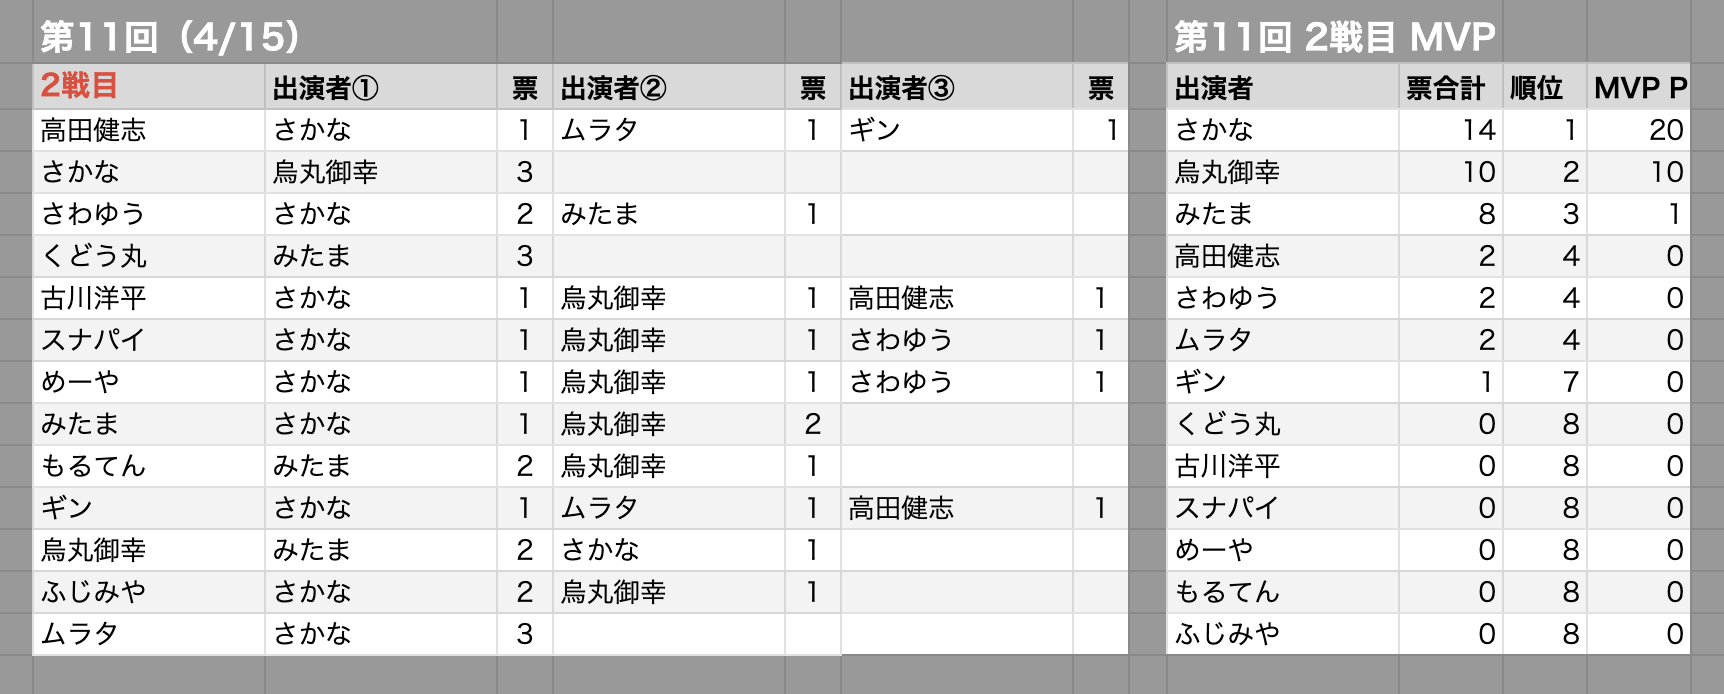The image size is (1724, 694).
Task: Click the 高田健志 cell in the voter column
Action: [x=149, y=130]
